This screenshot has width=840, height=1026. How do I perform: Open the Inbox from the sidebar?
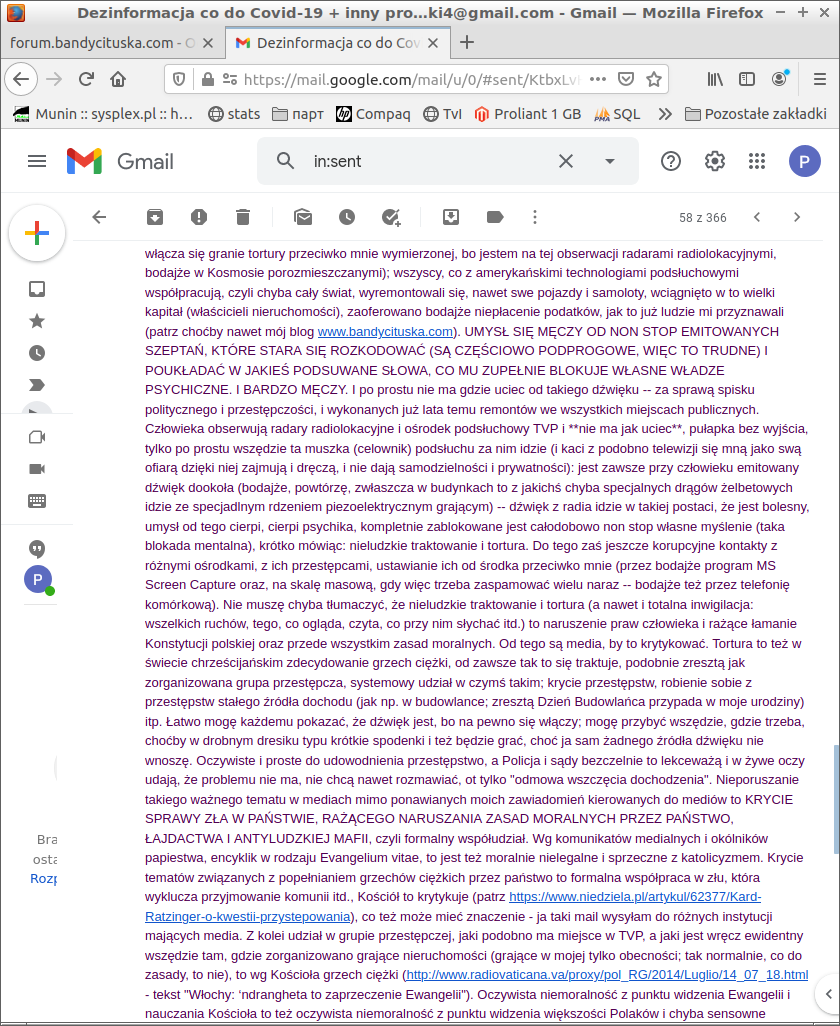37,289
